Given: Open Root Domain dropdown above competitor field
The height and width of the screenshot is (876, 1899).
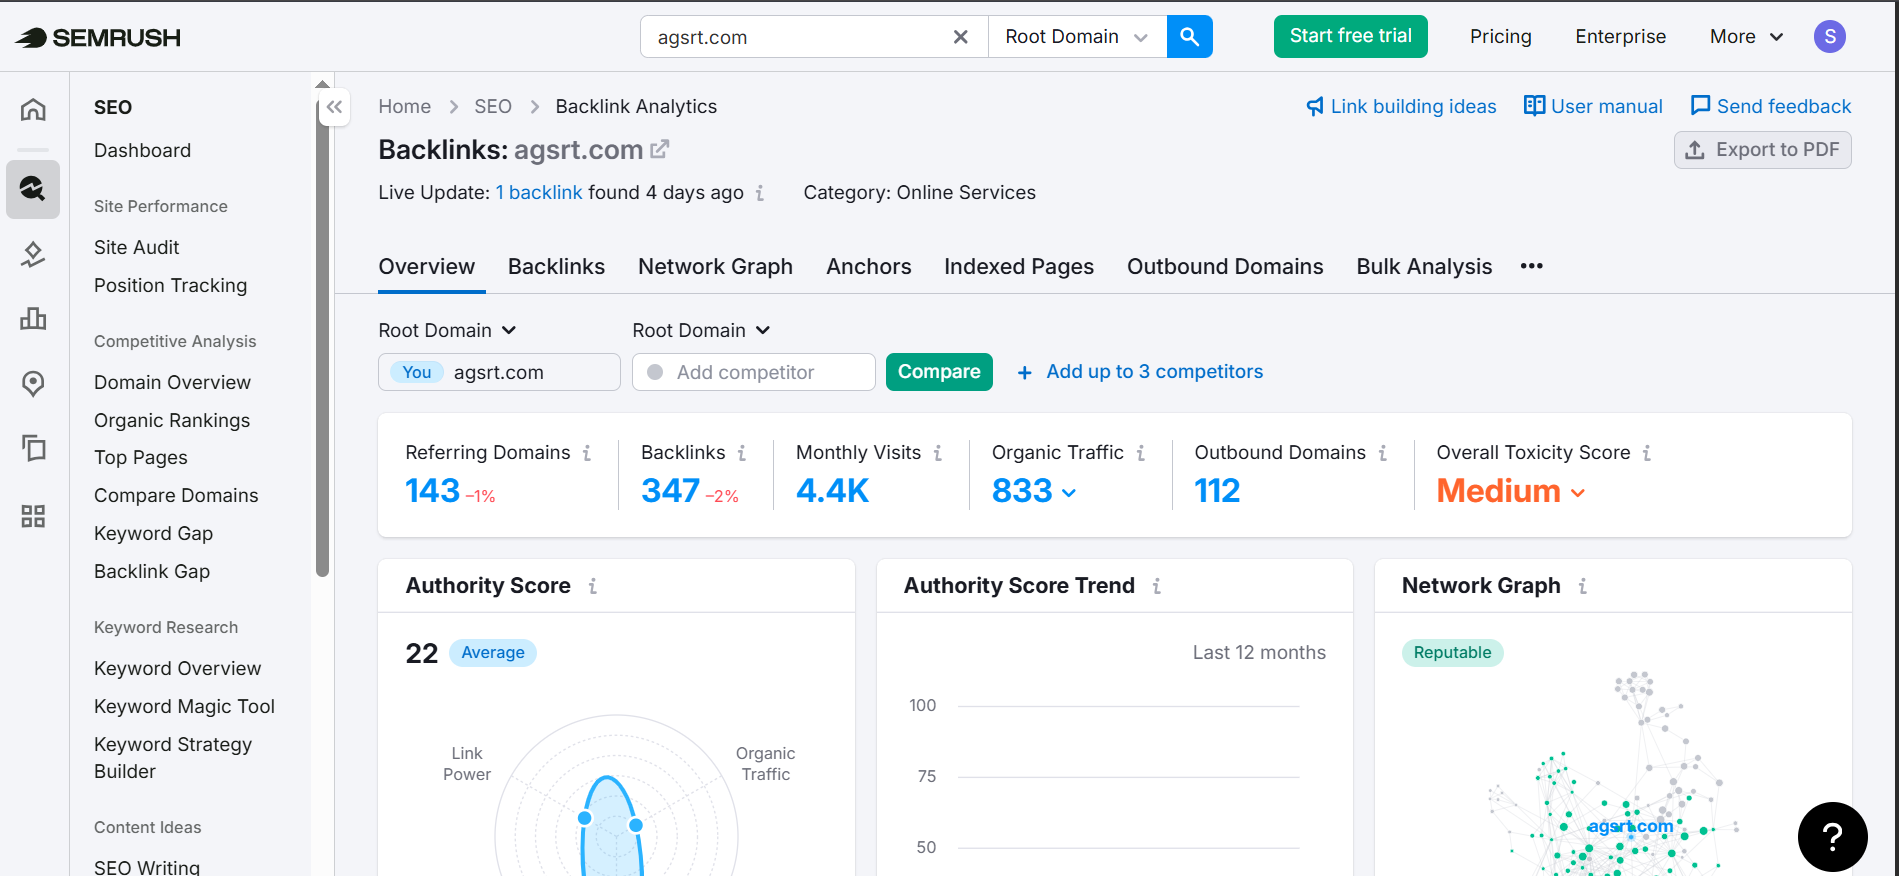Looking at the screenshot, I should (x=701, y=331).
